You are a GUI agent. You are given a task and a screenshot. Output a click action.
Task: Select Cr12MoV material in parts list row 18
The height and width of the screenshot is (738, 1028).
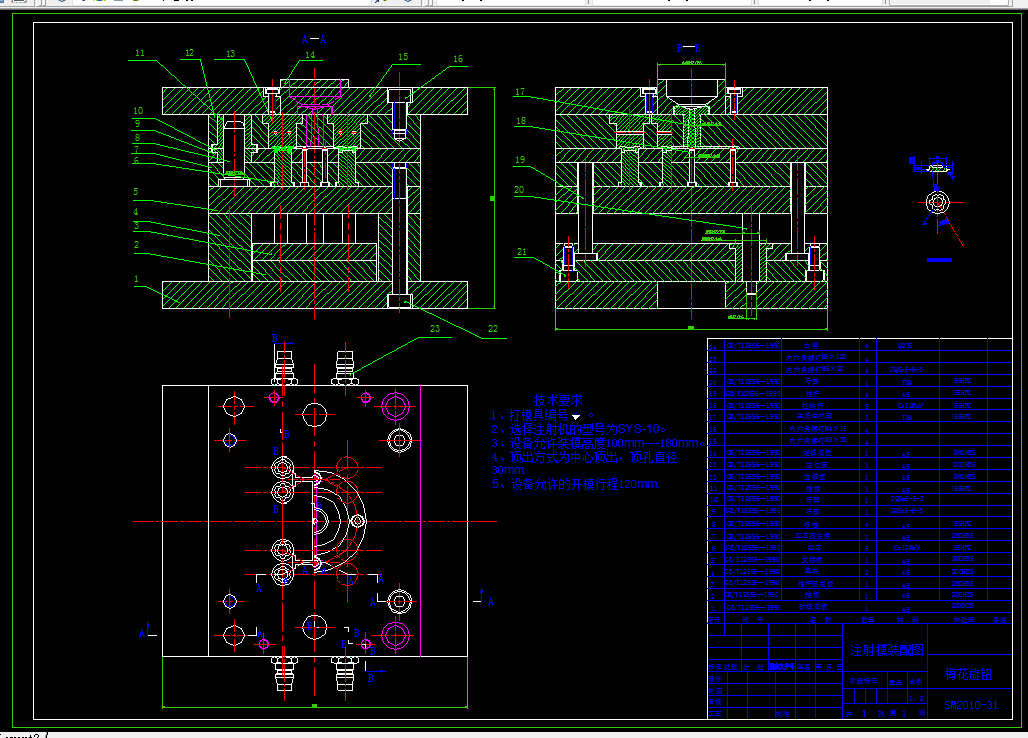(x=910, y=405)
